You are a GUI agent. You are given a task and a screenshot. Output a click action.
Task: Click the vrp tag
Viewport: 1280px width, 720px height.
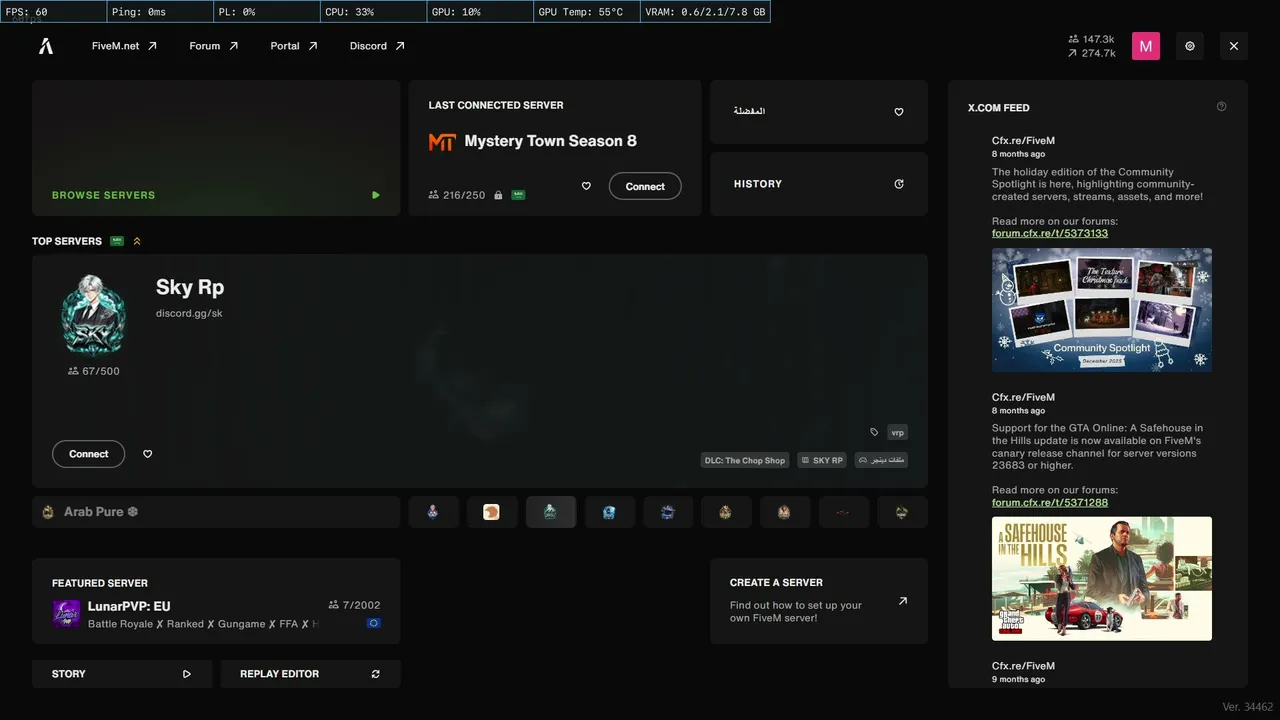tap(898, 432)
